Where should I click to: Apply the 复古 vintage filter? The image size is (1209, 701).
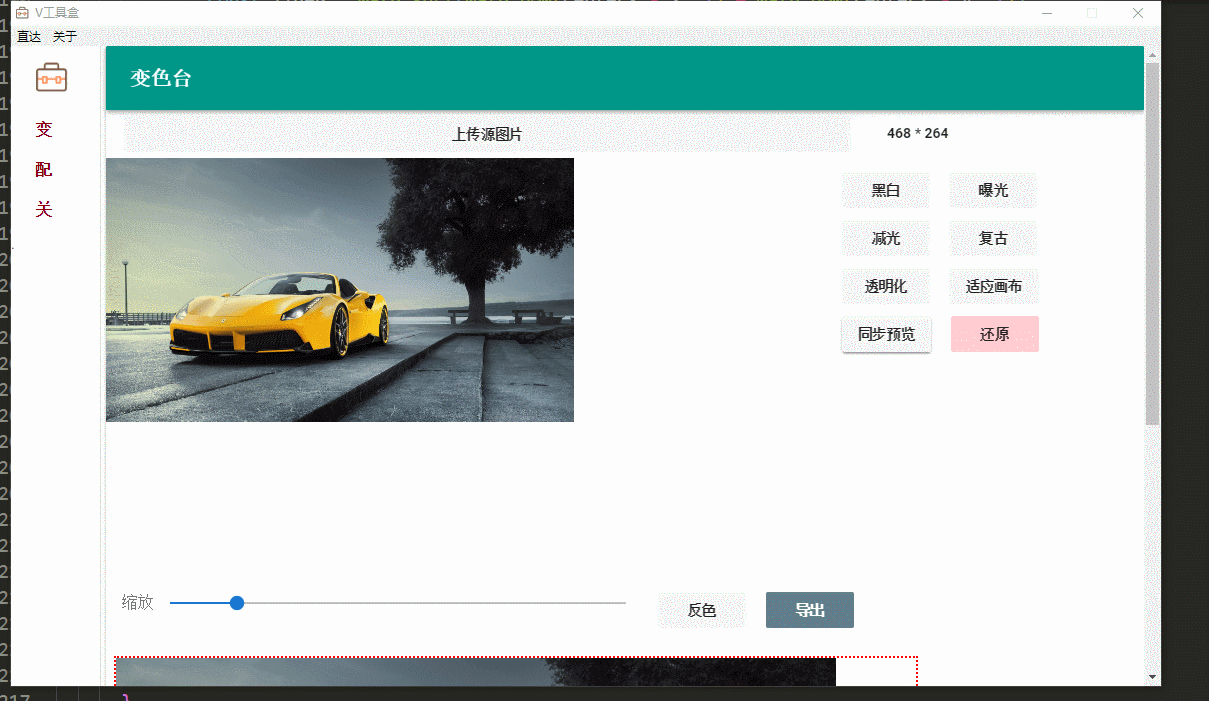[x=993, y=238]
